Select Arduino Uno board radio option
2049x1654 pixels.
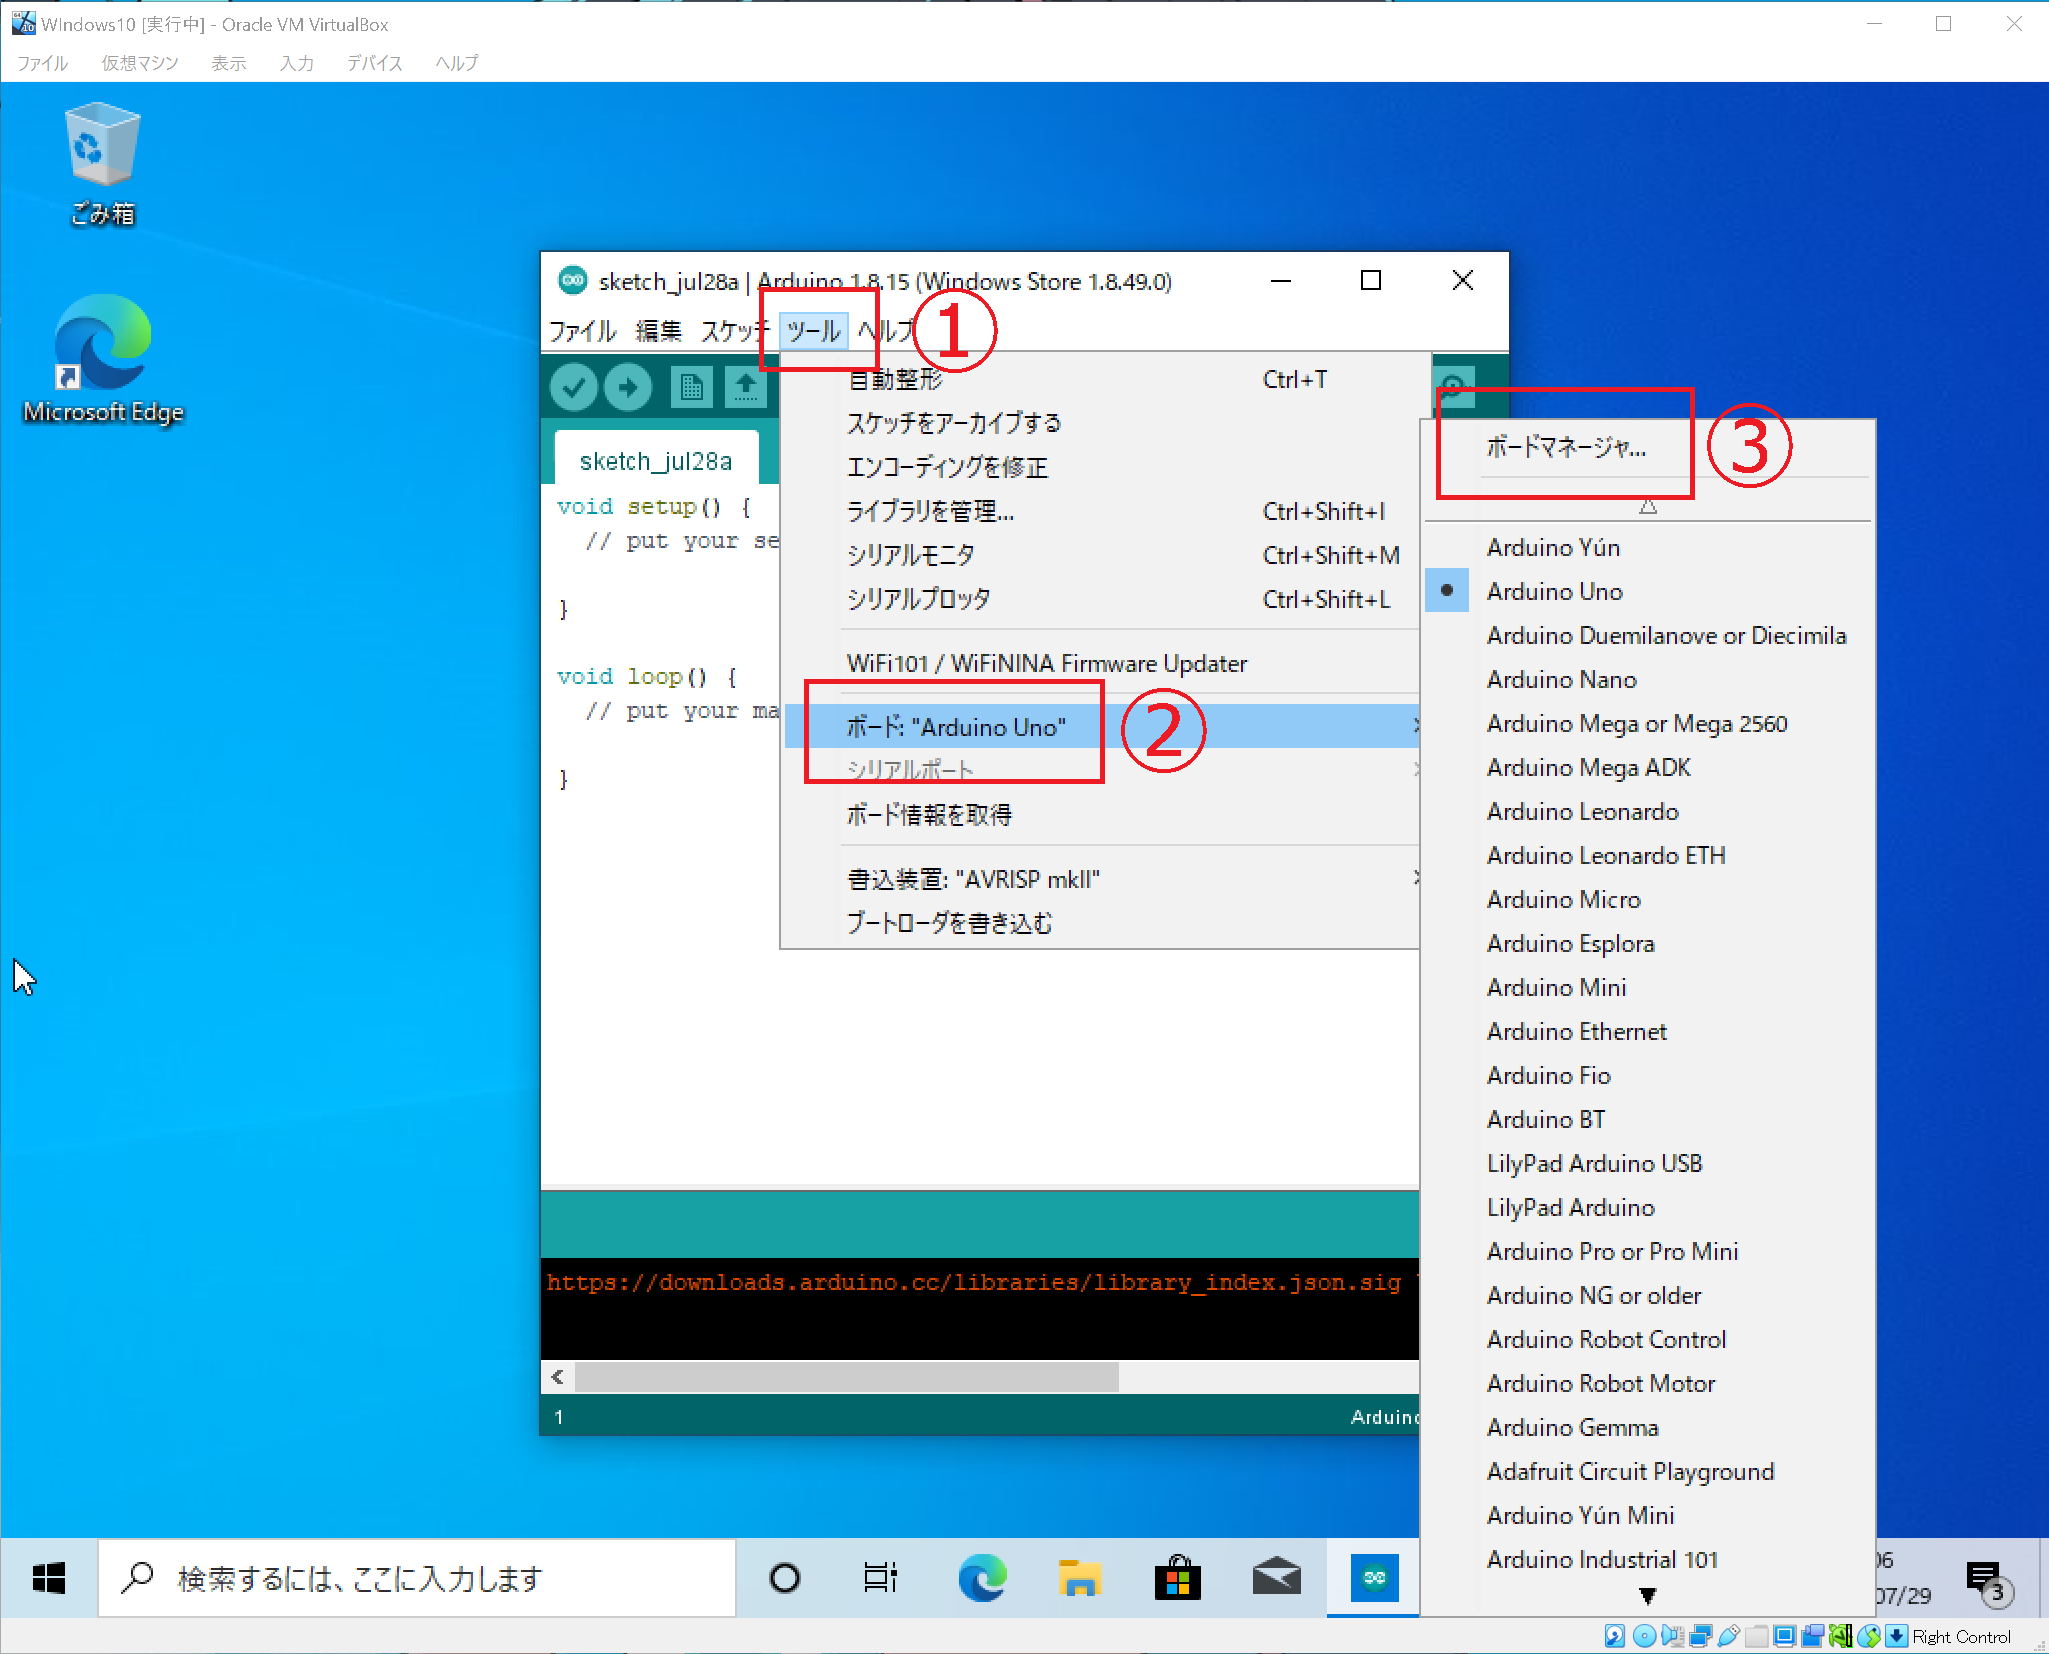point(1554,591)
